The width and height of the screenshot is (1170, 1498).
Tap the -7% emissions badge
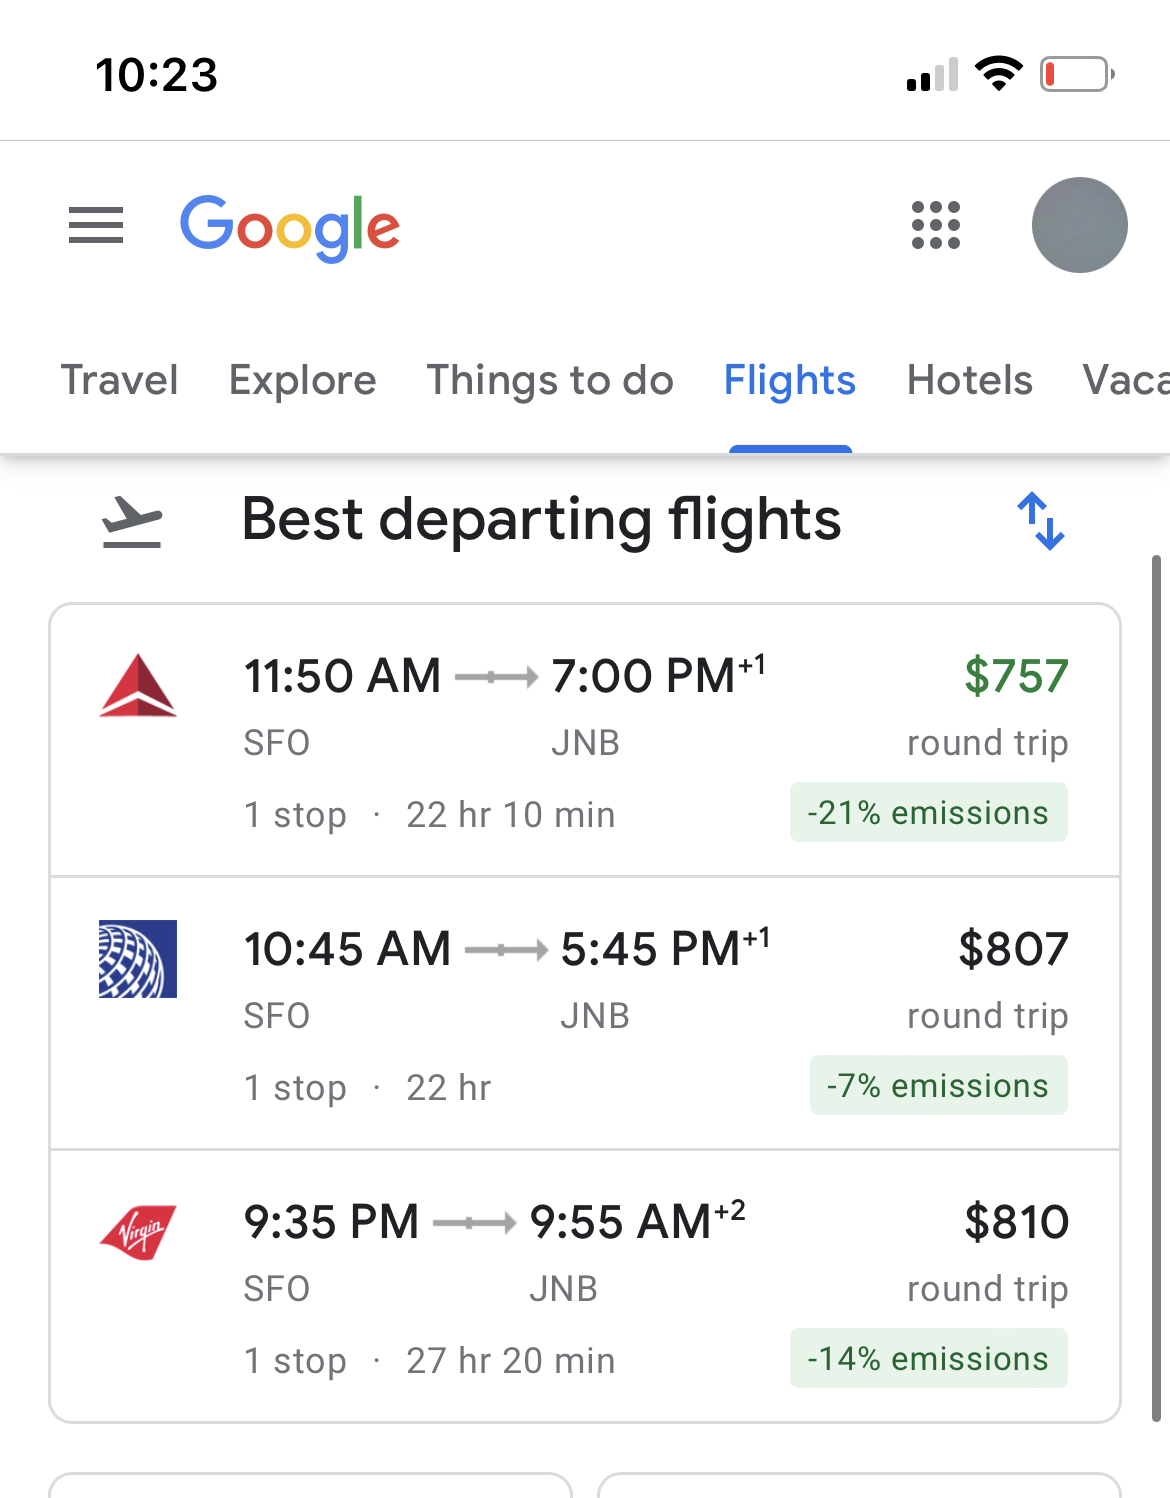[x=939, y=1086]
